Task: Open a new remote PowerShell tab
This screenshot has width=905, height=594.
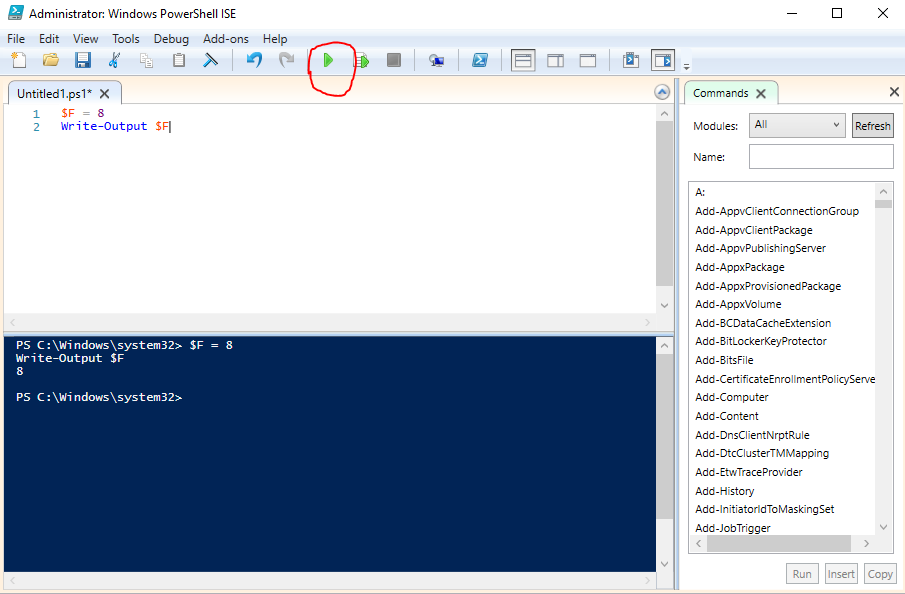Action: click(436, 60)
